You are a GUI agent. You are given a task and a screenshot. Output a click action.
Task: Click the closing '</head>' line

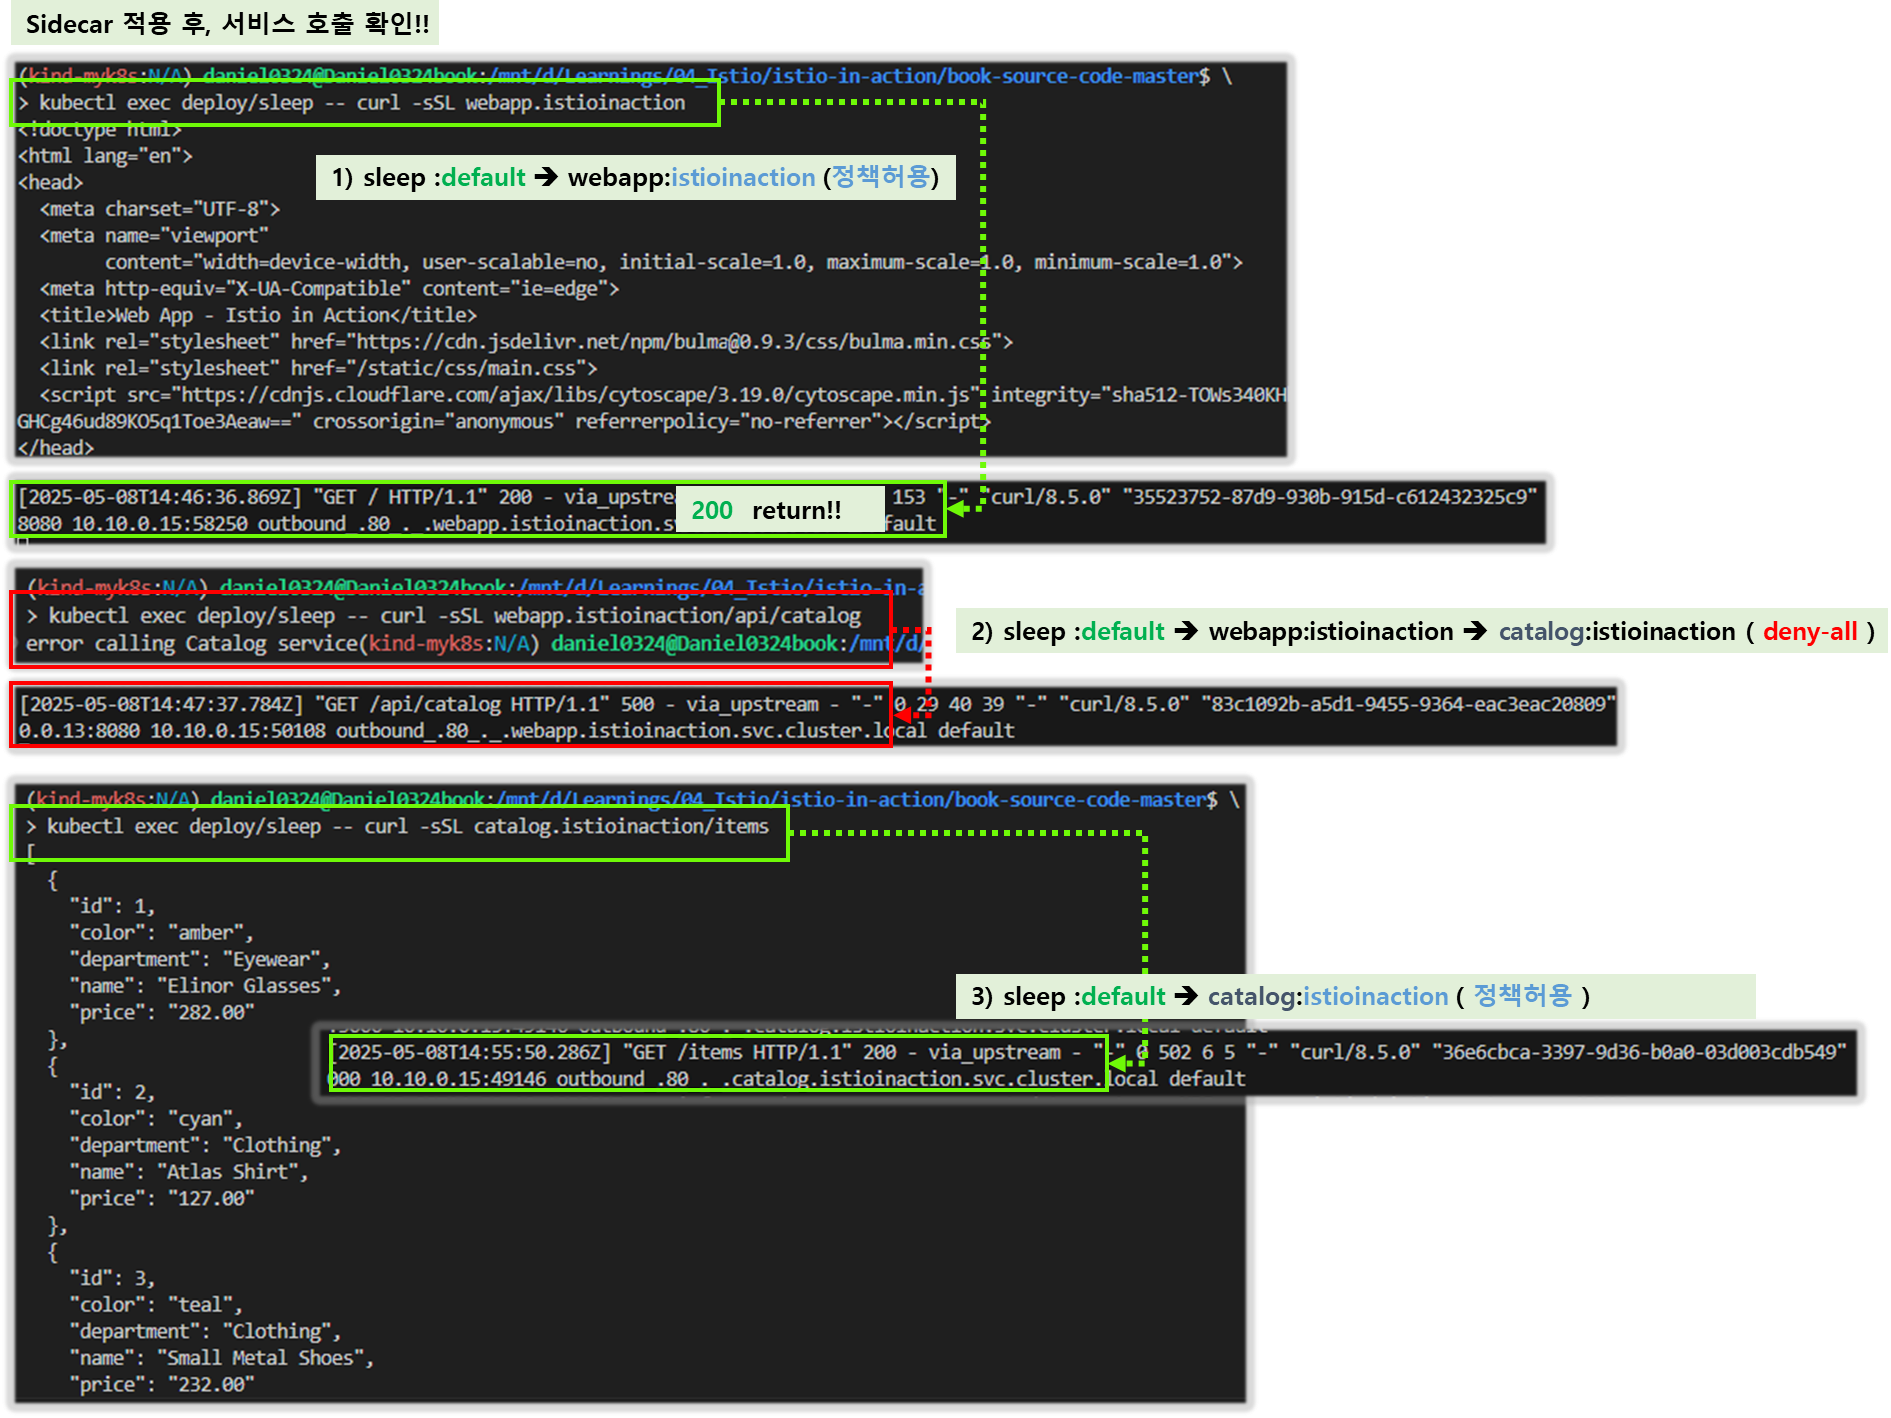click(x=56, y=448)
